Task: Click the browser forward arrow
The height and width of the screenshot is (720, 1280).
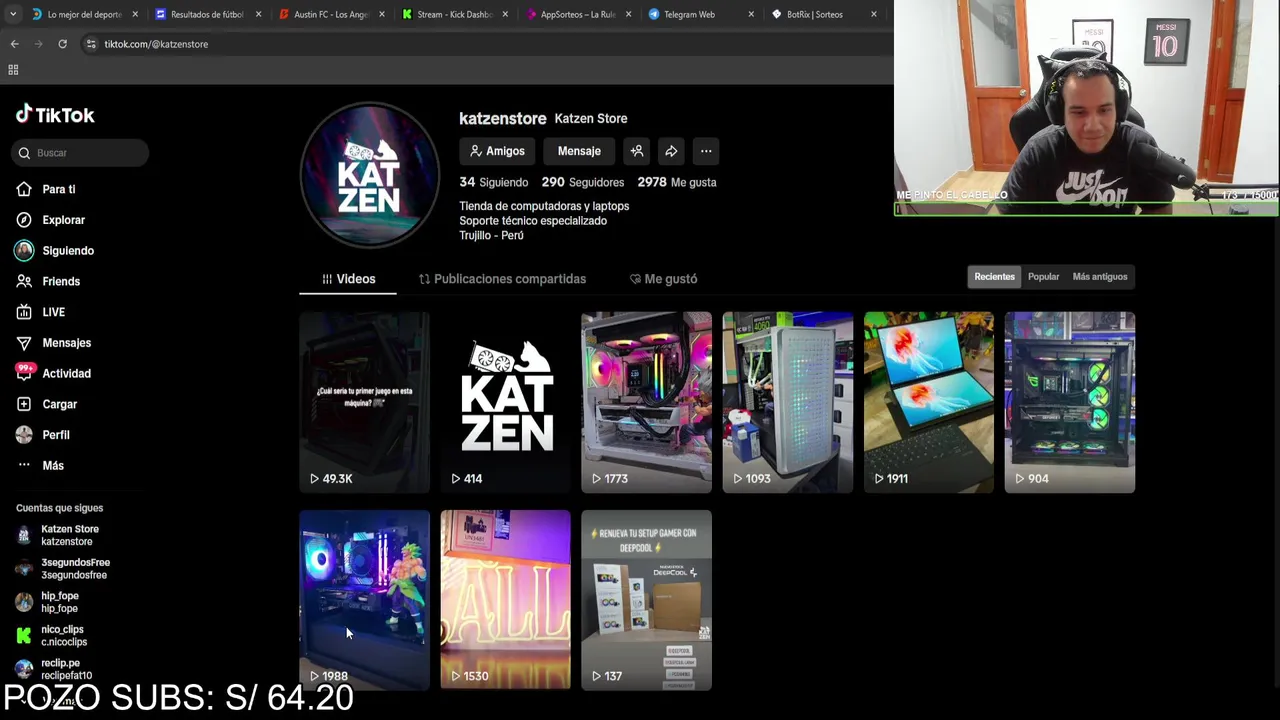Action: 38,44
